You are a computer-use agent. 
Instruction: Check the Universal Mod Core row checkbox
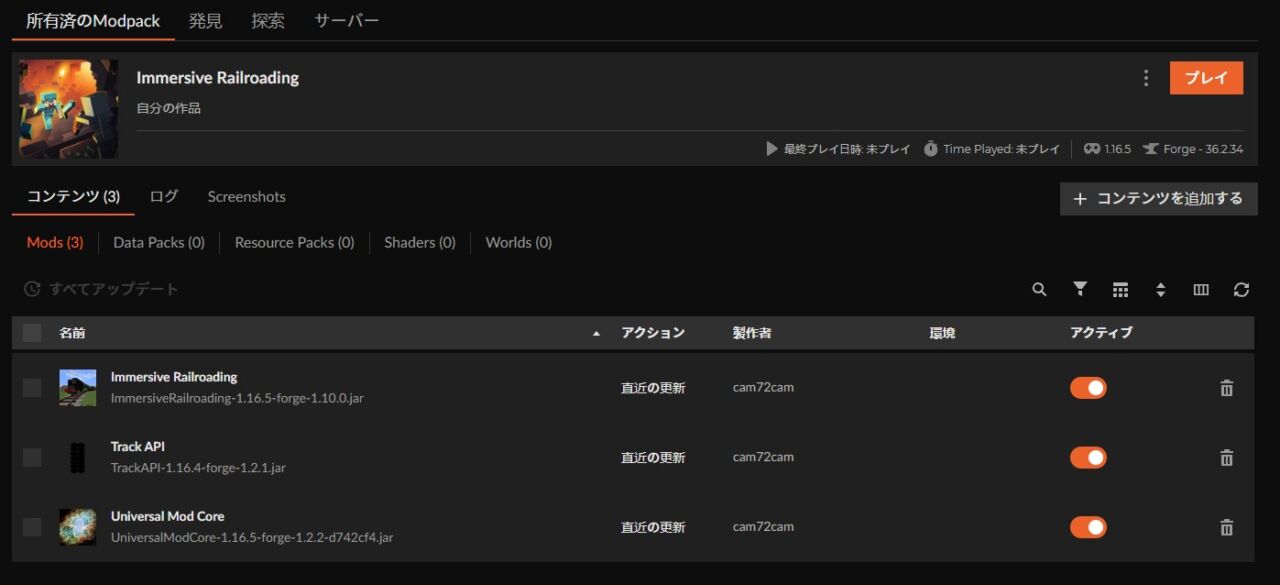point(31,527)
